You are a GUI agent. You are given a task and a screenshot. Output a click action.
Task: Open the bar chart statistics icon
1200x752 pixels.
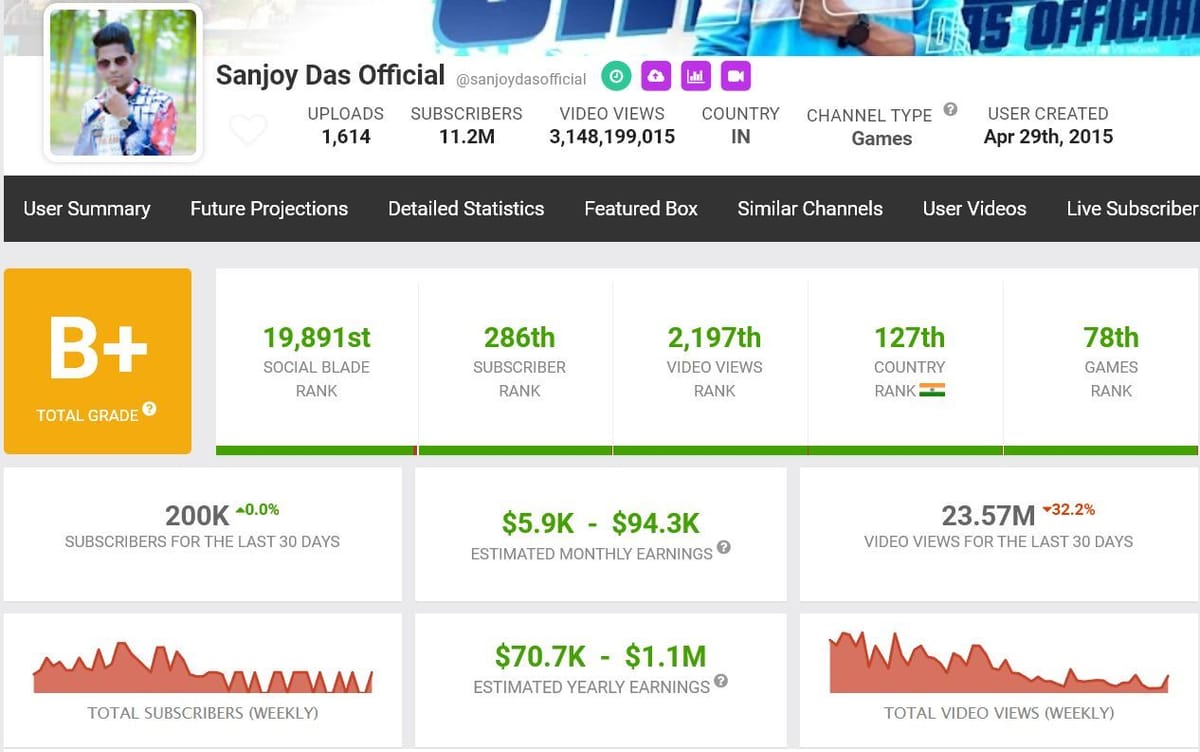click(x=696, y=76)
